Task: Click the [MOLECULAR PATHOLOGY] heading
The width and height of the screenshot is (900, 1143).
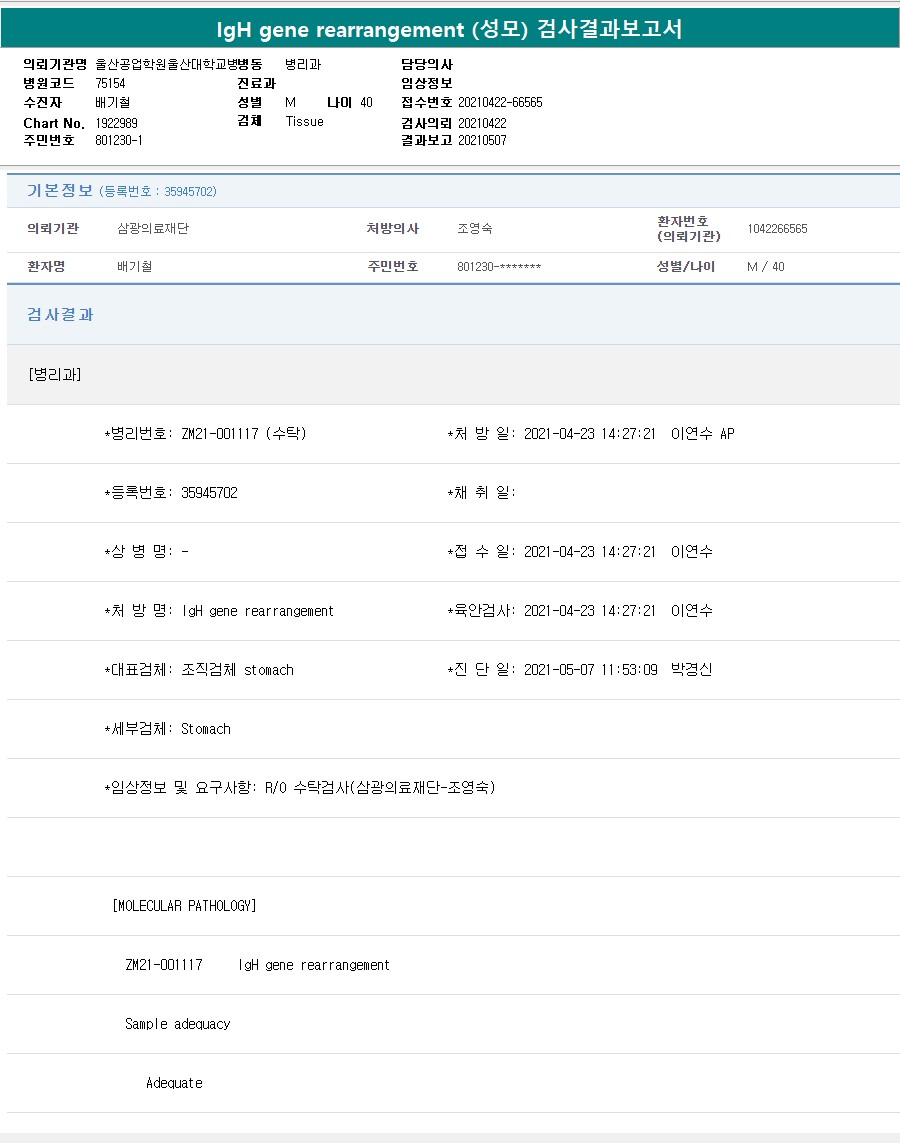Action: point(184,906)
